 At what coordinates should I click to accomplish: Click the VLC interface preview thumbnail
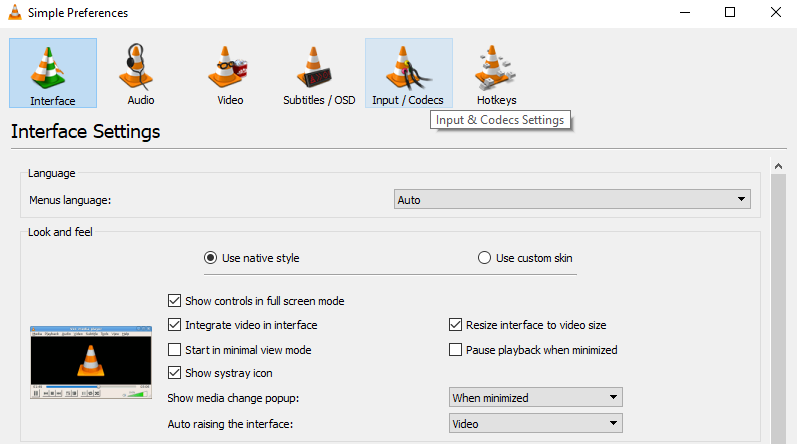(x=91, y=362)
